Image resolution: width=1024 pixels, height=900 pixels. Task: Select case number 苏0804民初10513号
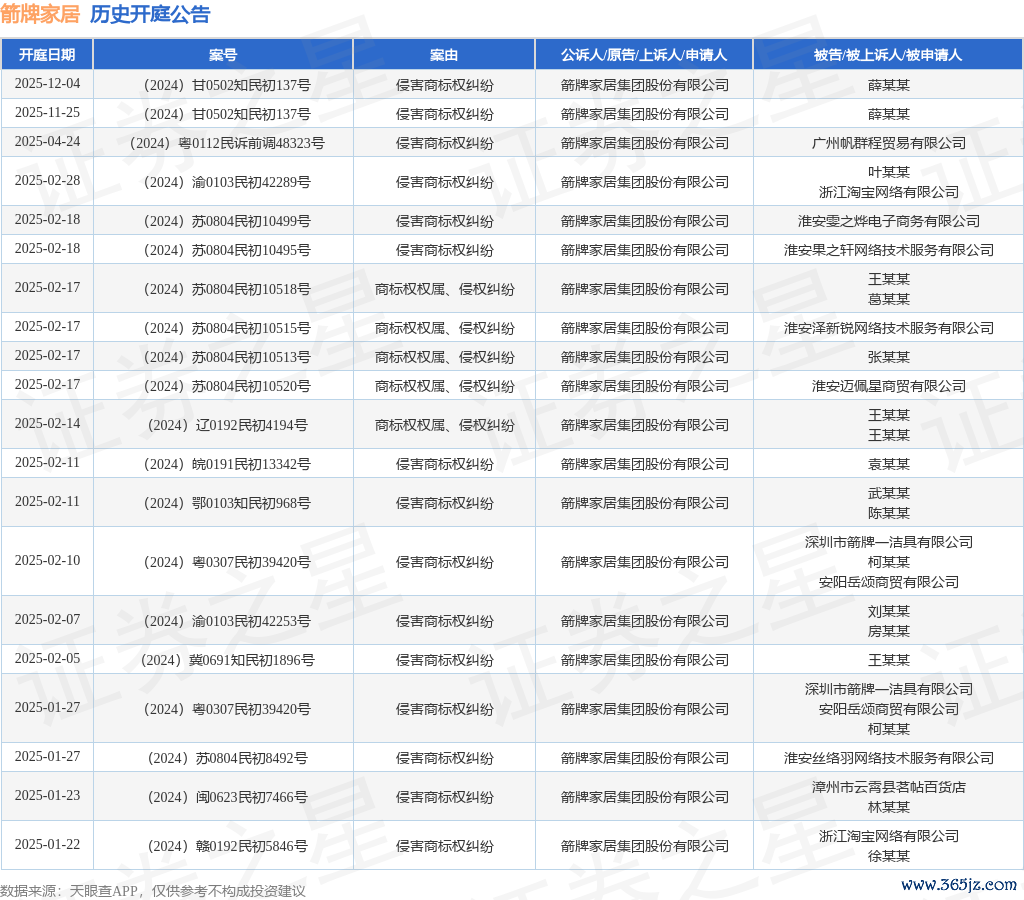227,357
